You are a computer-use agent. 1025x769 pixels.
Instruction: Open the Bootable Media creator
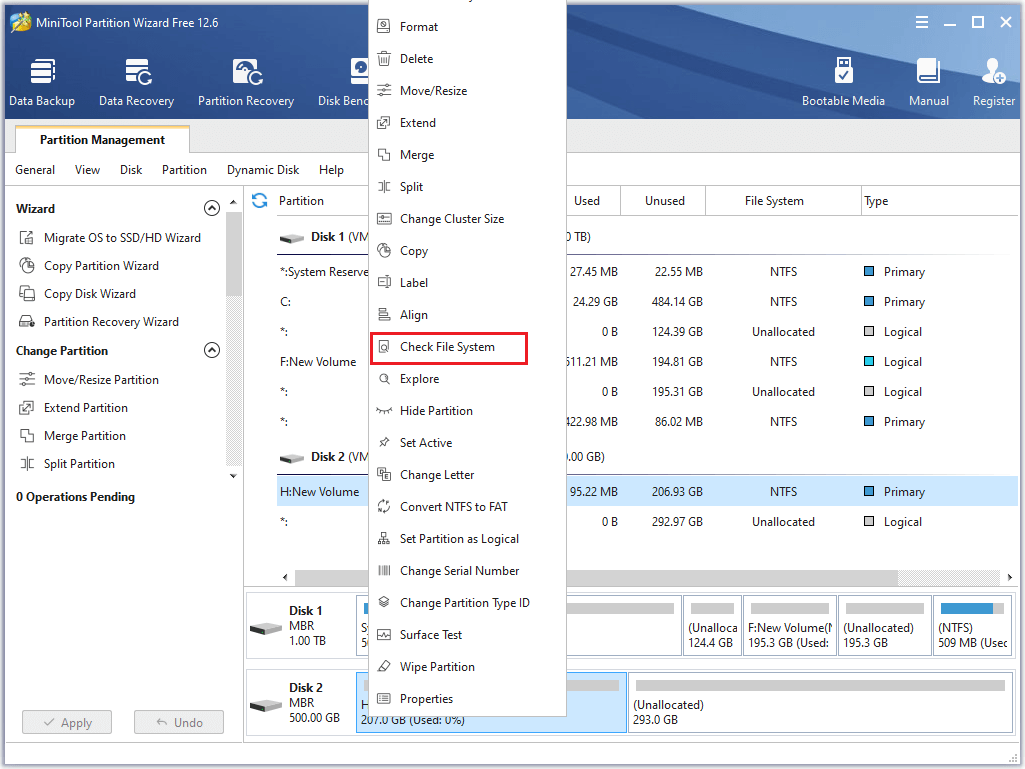[x=843, y=80]
